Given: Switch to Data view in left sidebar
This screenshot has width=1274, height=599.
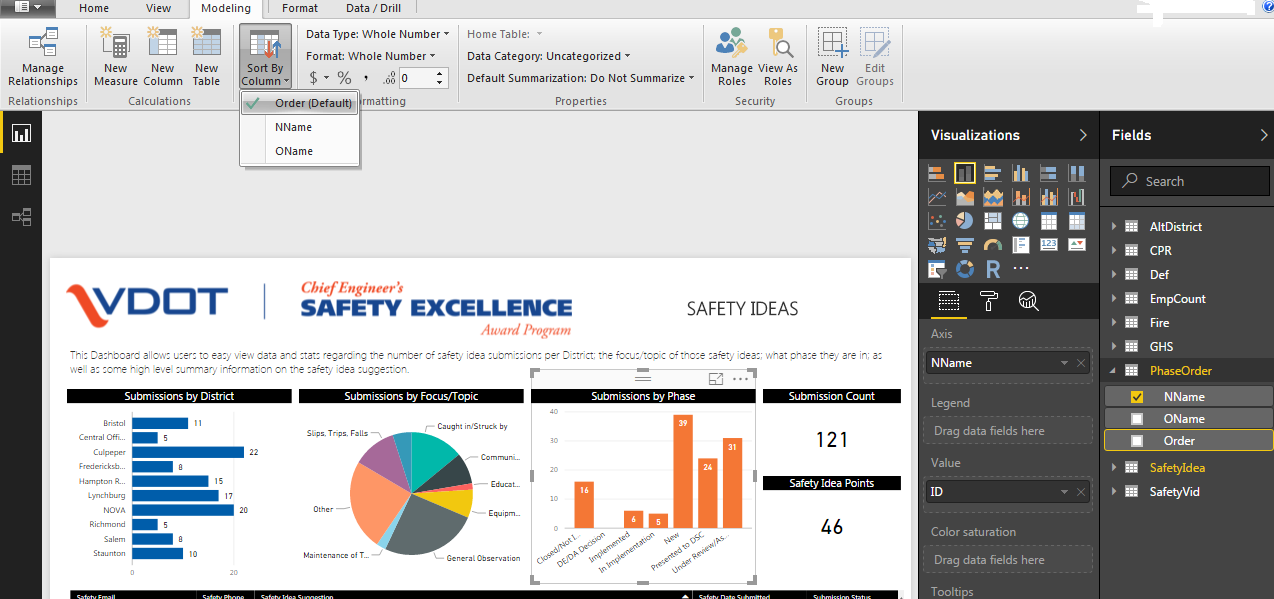Looking at the screenshot, I should (21, 175).
